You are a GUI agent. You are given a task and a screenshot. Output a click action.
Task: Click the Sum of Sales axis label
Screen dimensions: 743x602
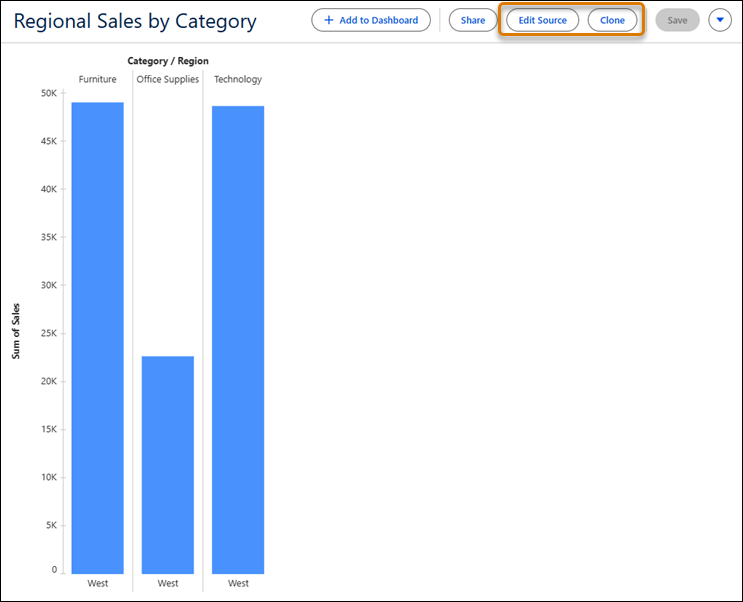point(16,331)
